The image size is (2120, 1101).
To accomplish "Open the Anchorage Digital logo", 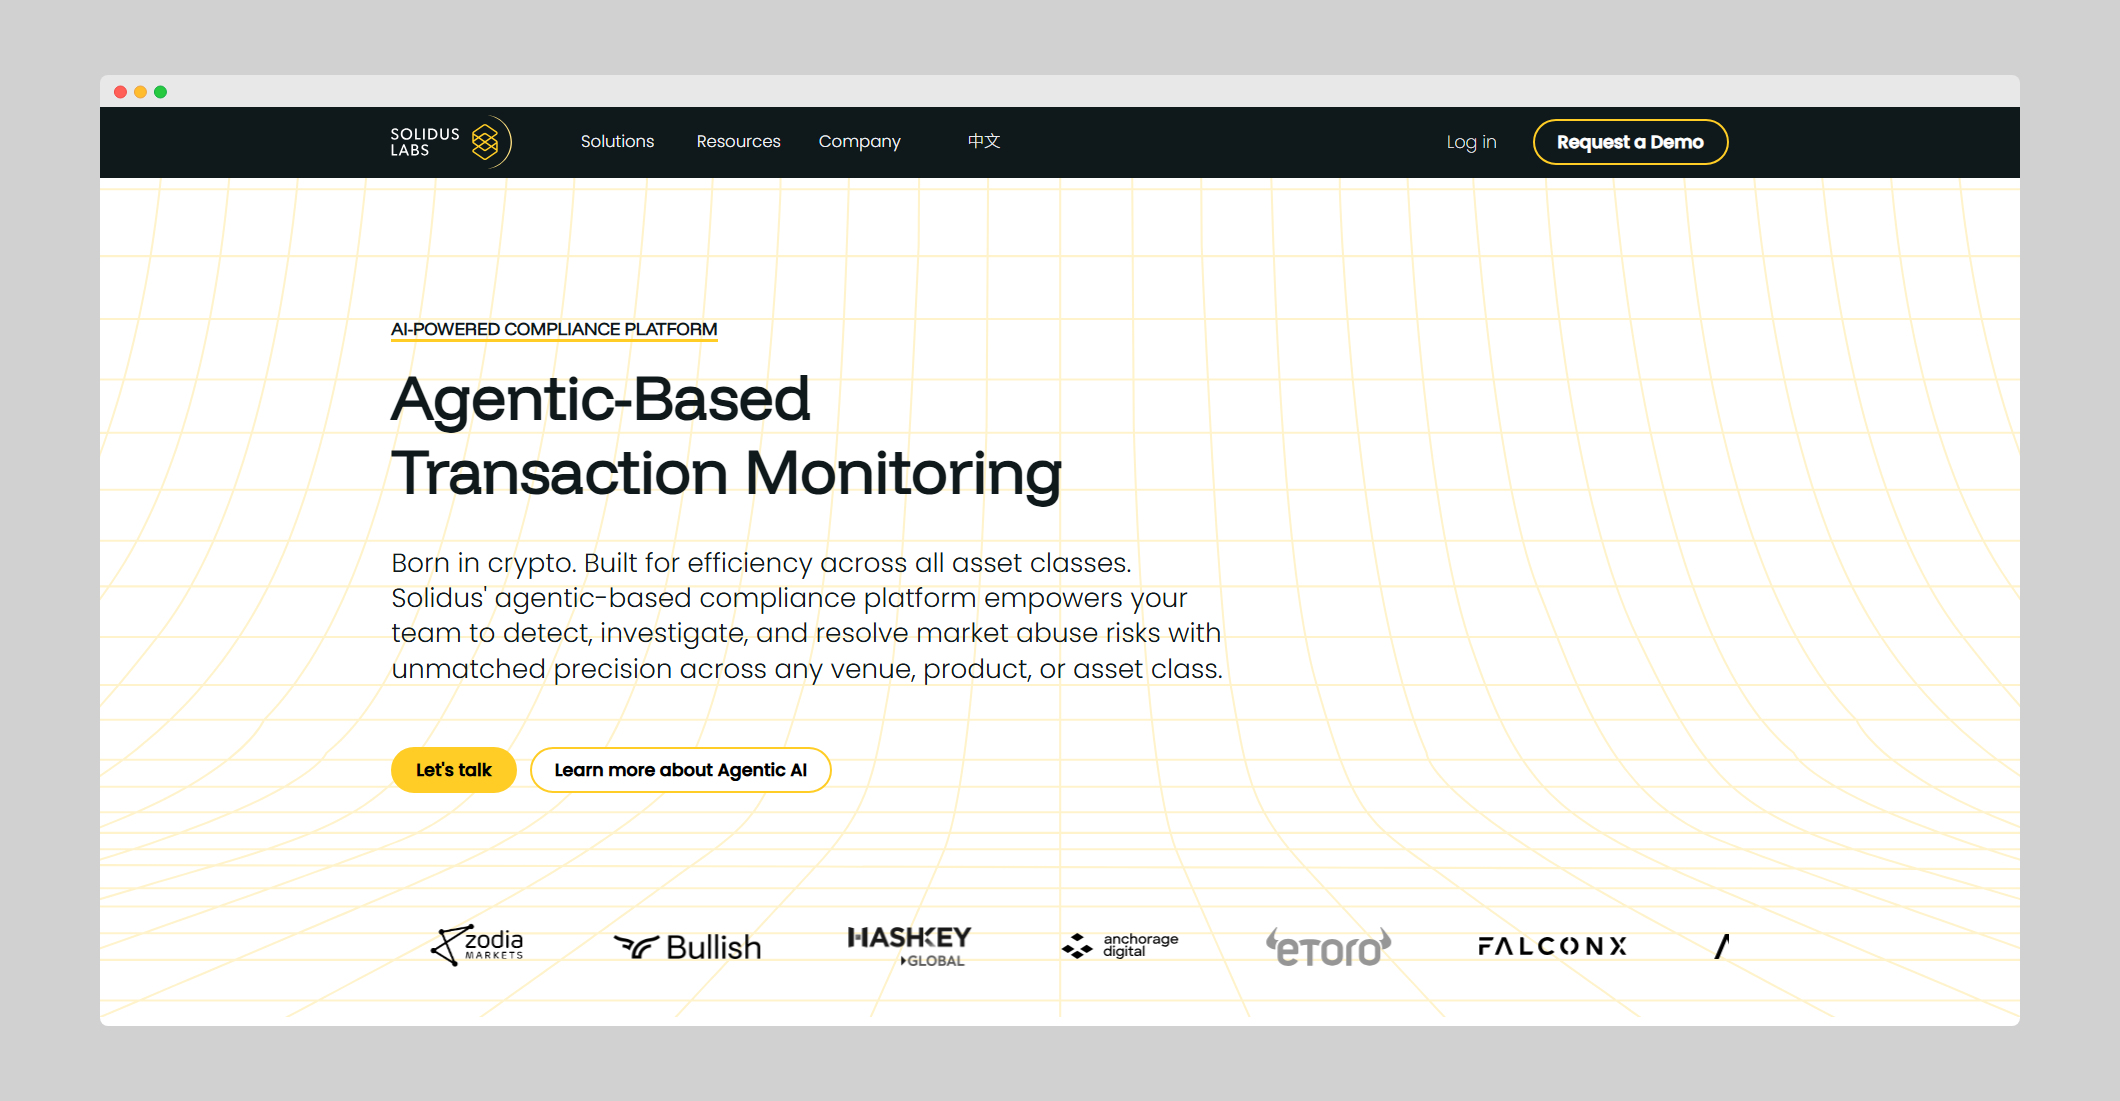I will [1120, 945].
